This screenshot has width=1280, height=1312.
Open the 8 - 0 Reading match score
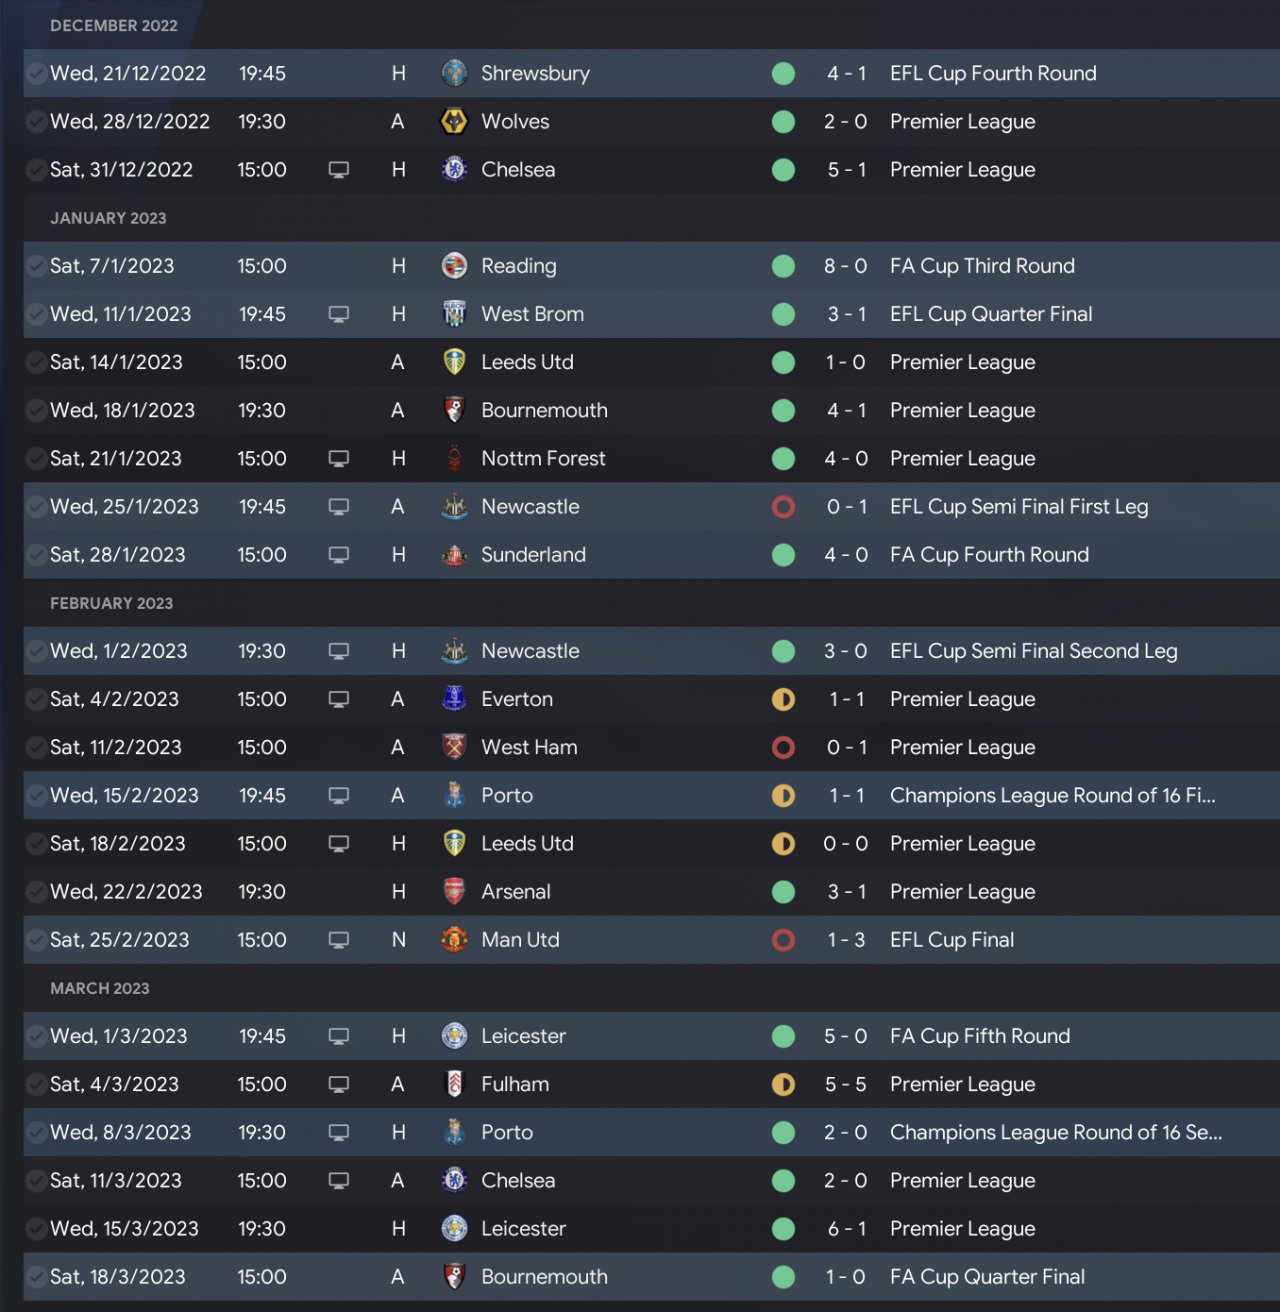pos(845,266)
